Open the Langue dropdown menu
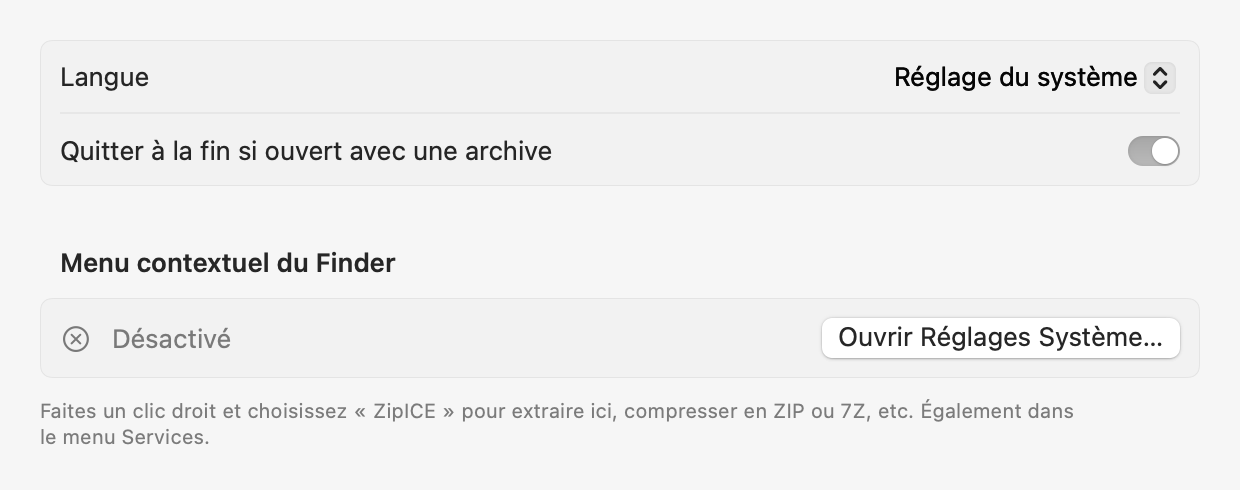The width and height of the screenshot is (1240, 490). 1034,78
